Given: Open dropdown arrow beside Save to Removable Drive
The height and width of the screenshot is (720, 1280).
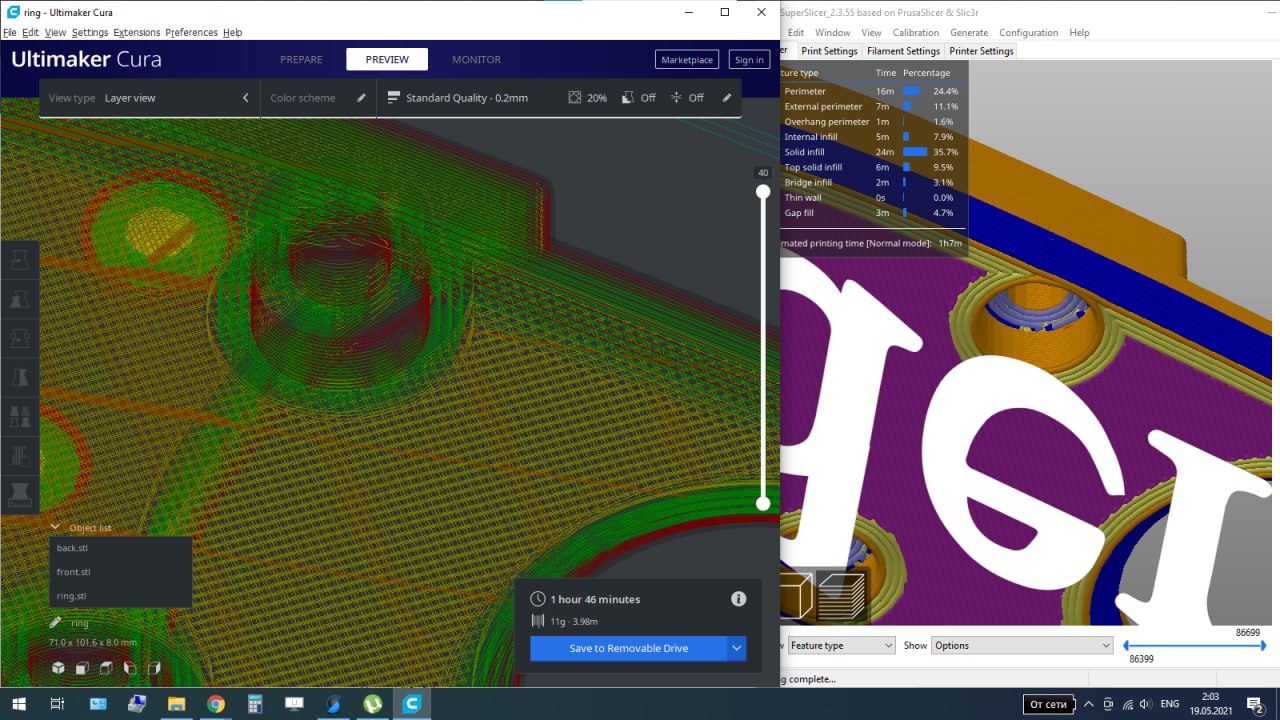Looking at the screenshot, I should (x=737, y=648).
